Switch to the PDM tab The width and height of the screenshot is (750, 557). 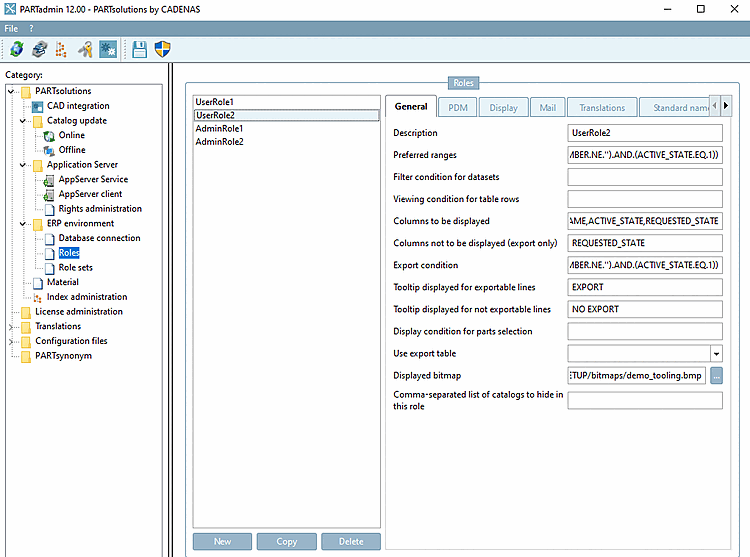(457, 107)
